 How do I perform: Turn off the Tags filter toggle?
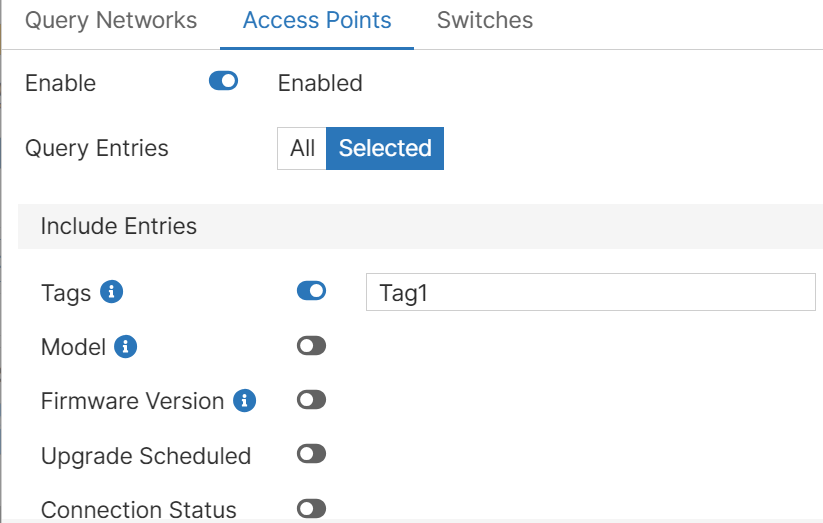(x=311, y=291)
